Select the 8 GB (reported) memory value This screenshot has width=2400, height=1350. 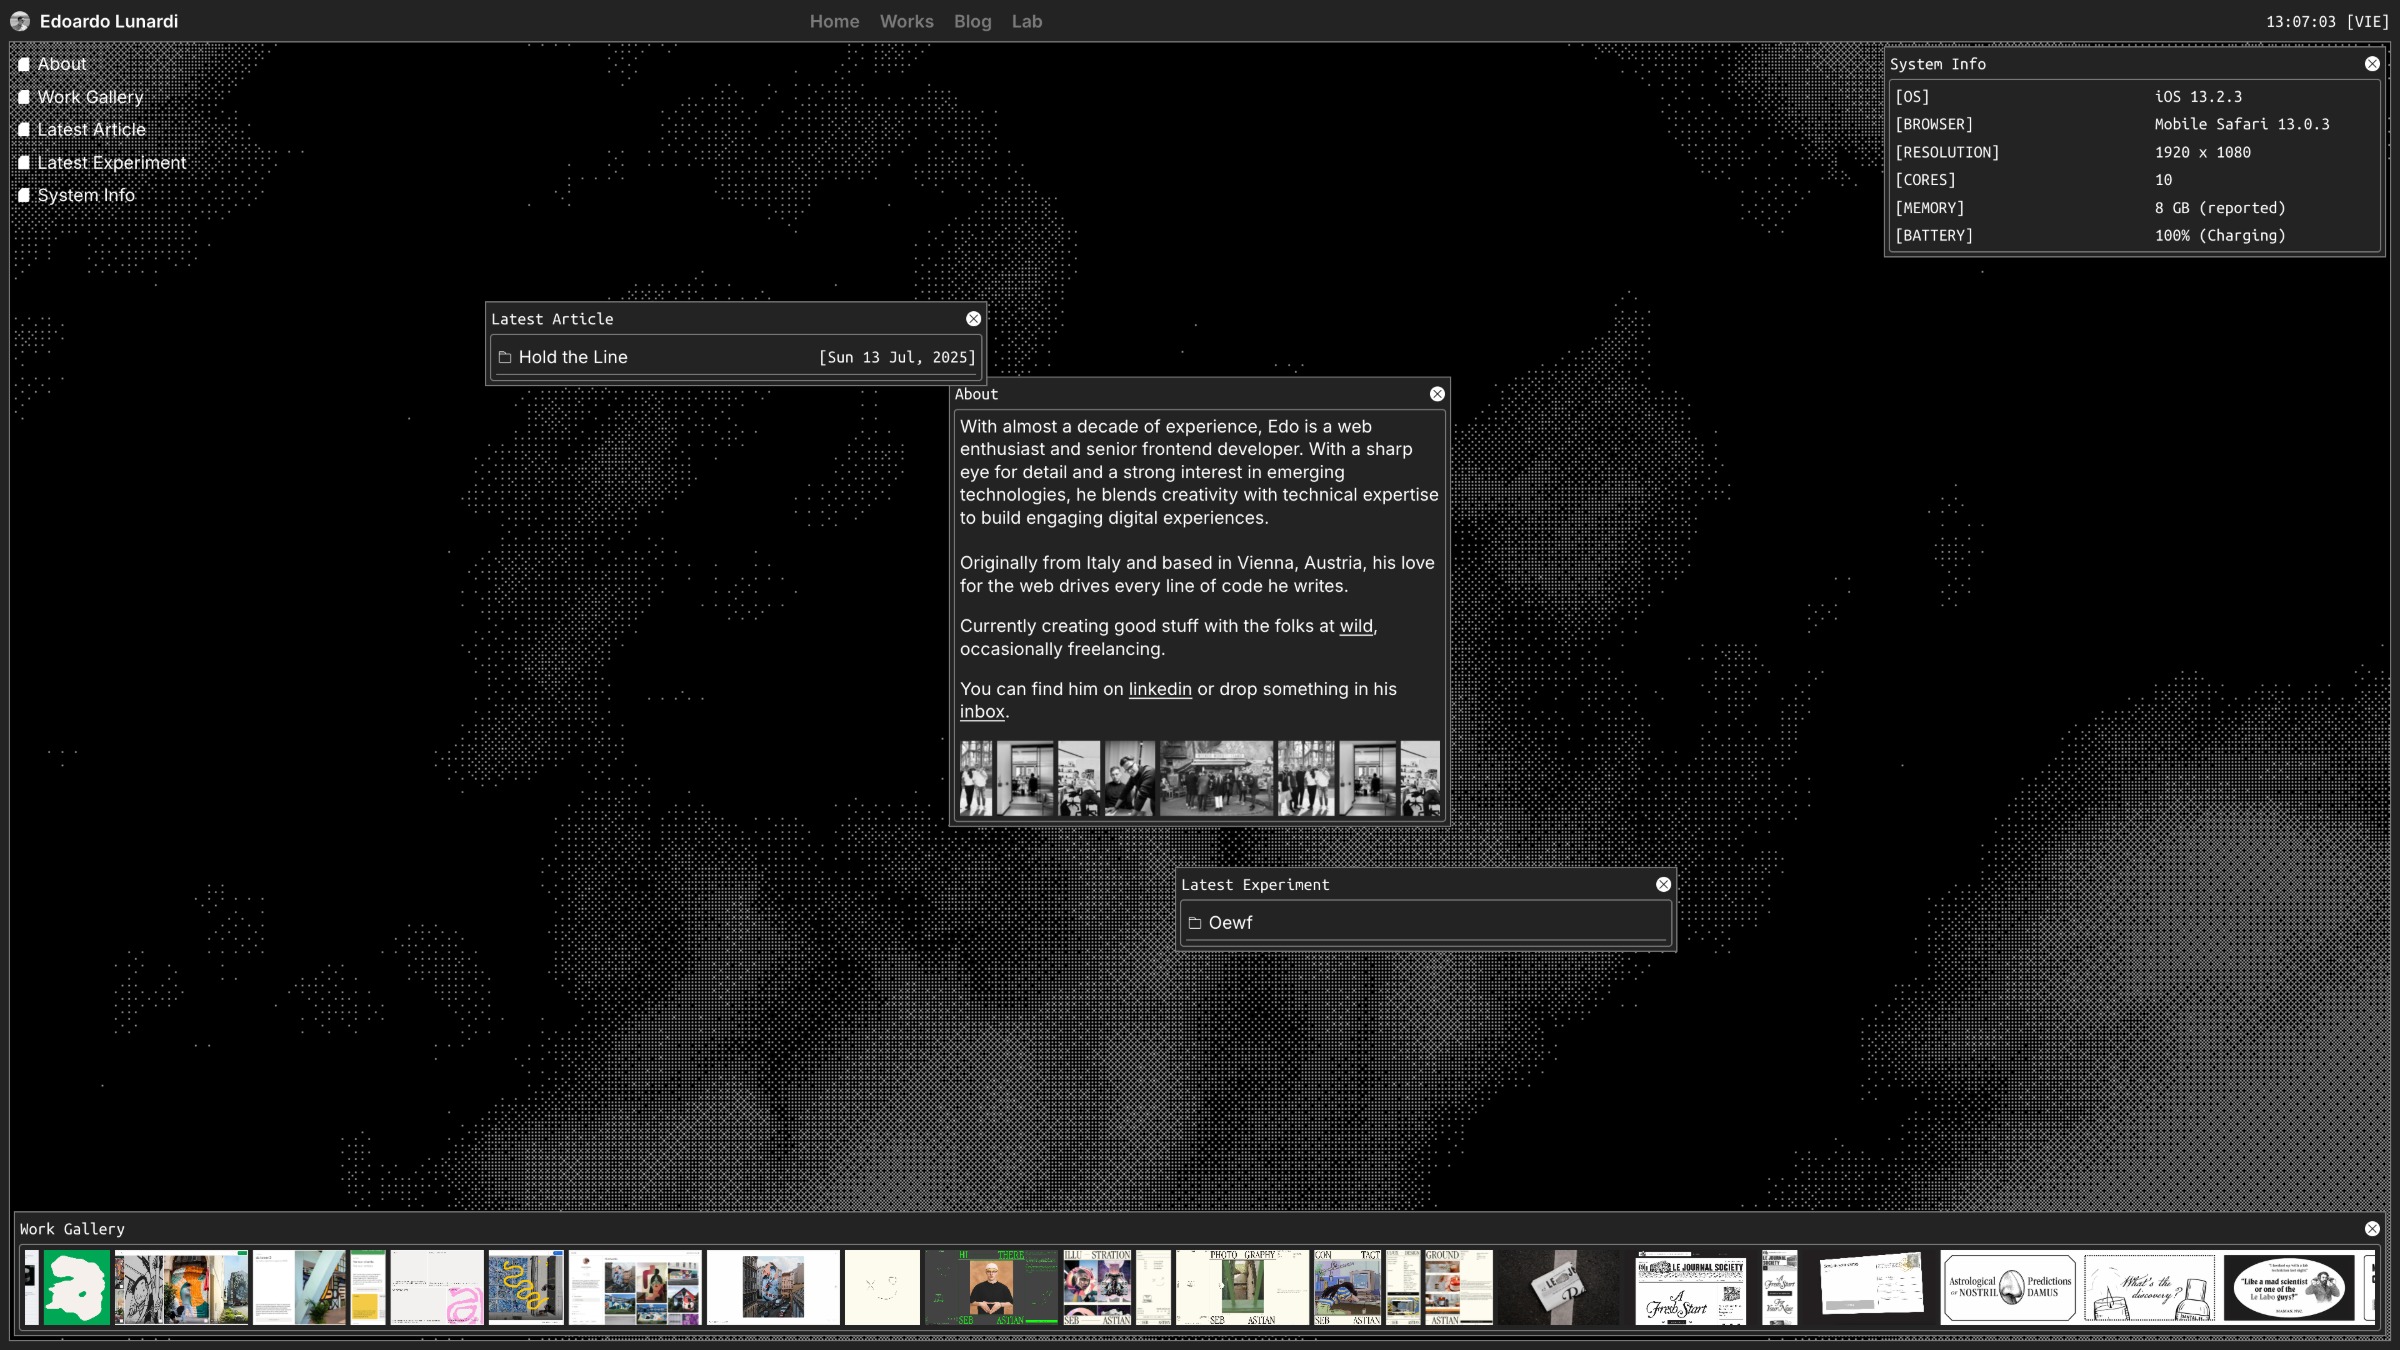tap(2220, 208)
